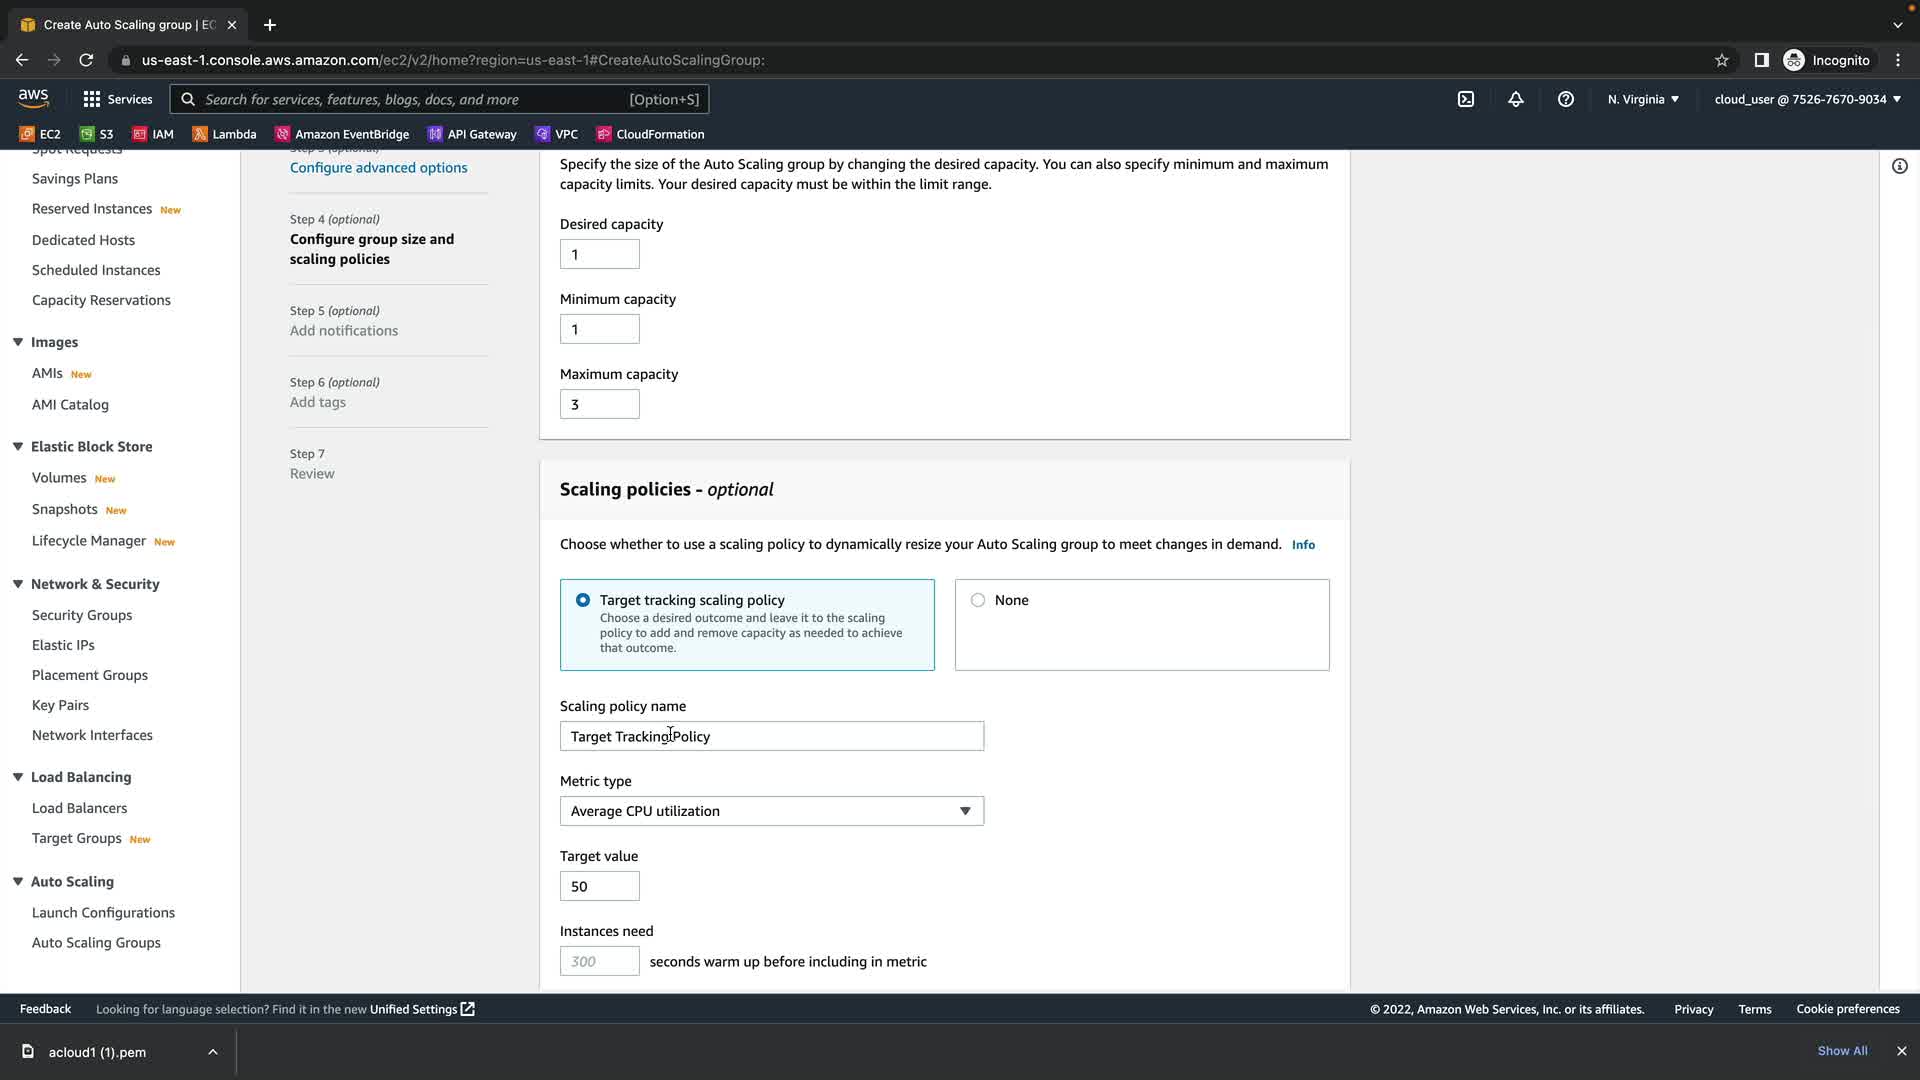Bookmark this page with the star icon

pos(1721,60)
